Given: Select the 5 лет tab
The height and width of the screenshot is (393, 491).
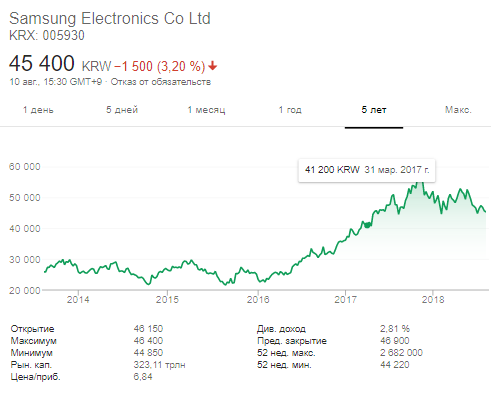Looking at the screenshot, I should (374, 110).
